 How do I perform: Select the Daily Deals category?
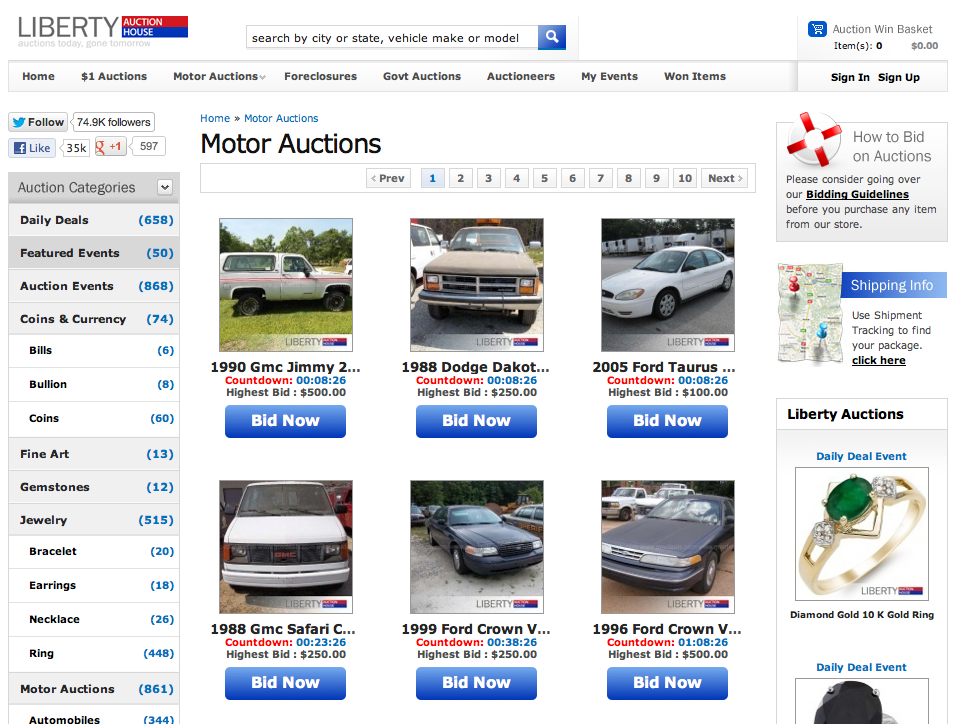[94, 220]
